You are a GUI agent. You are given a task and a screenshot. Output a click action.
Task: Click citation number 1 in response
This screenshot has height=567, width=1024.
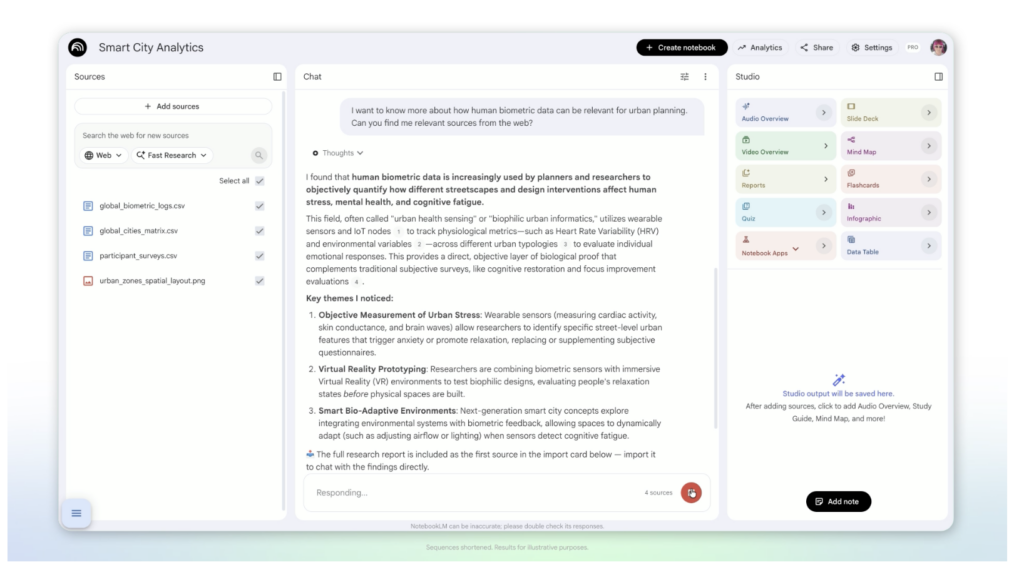click(398, 231)
